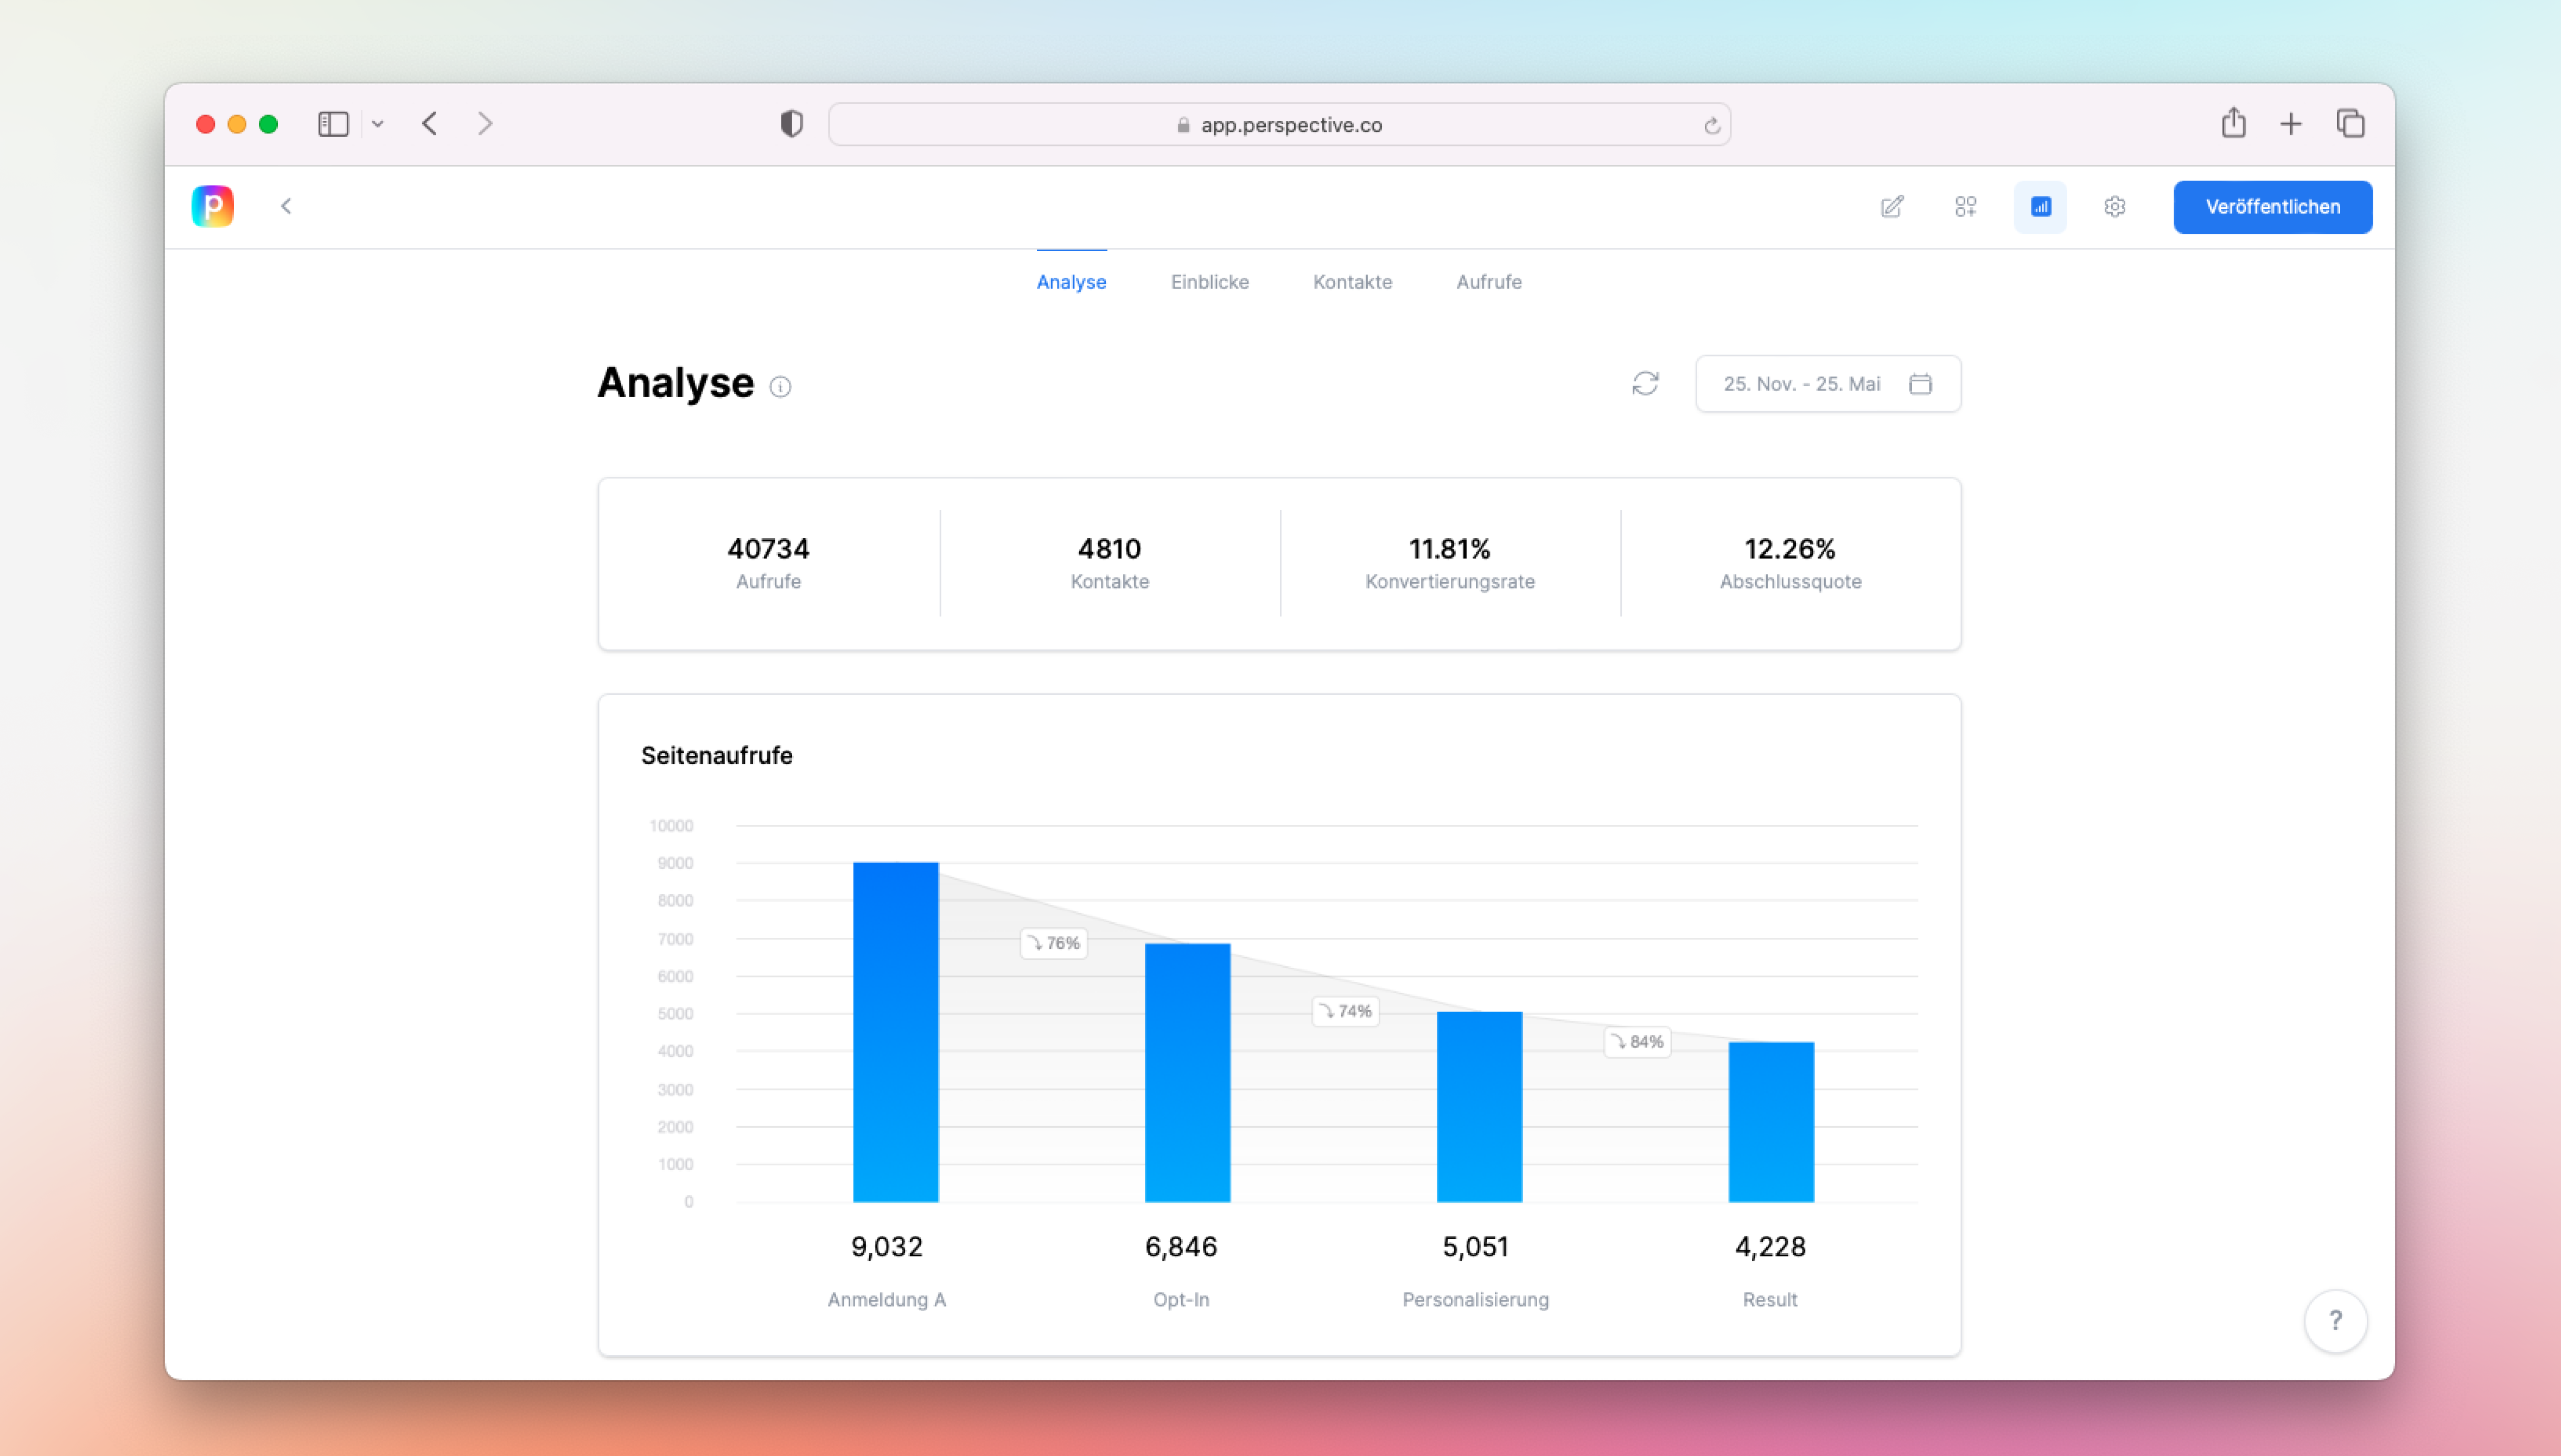Click the Perspective logo
This screenshot has width=2561, height=1456.
(211, 206)
